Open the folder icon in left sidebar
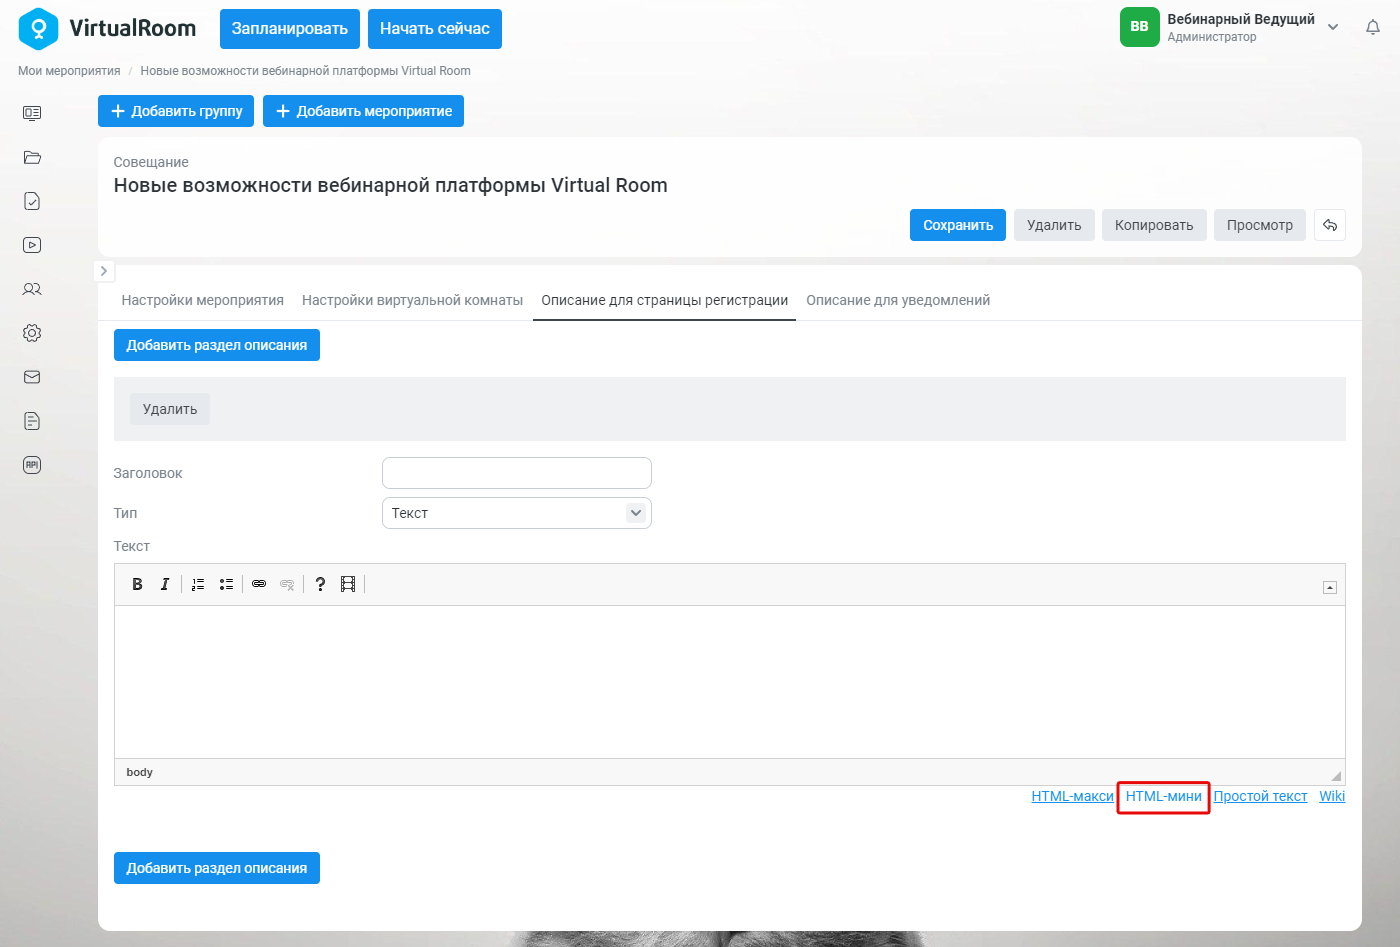Image resolution: width=1400 pixels, height=947 pixels. click(32, 157)
